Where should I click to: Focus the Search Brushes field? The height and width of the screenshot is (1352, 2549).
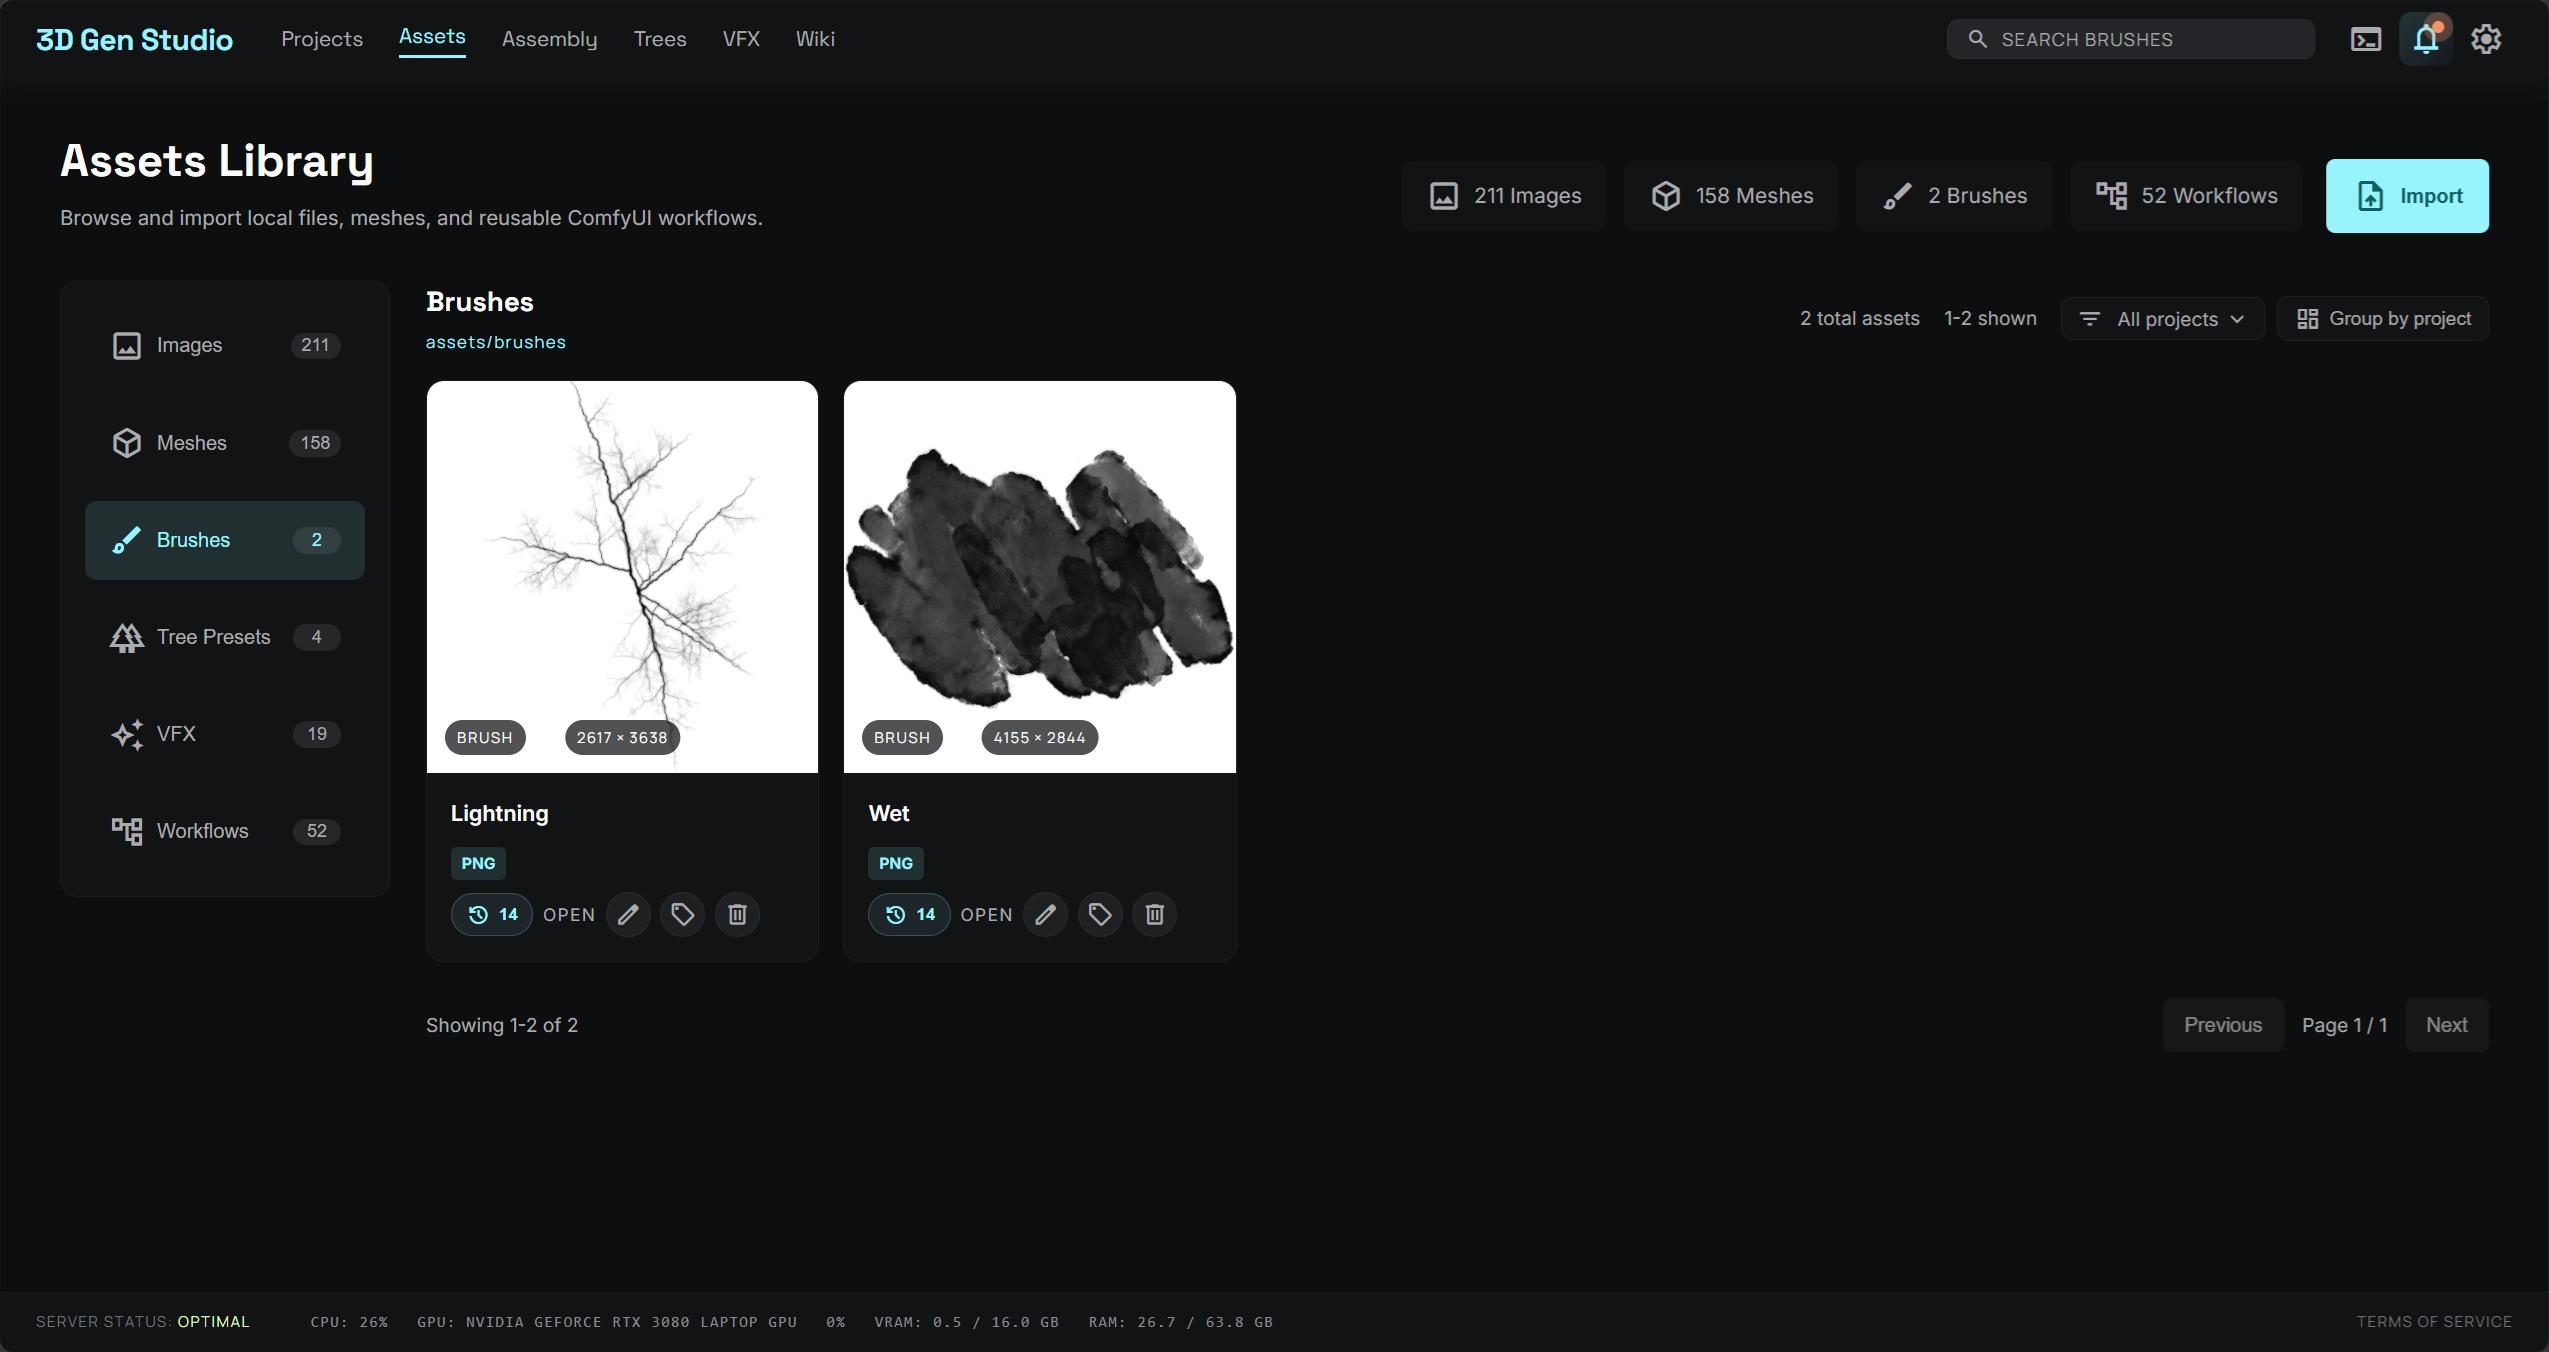[x=2130, y=39]
